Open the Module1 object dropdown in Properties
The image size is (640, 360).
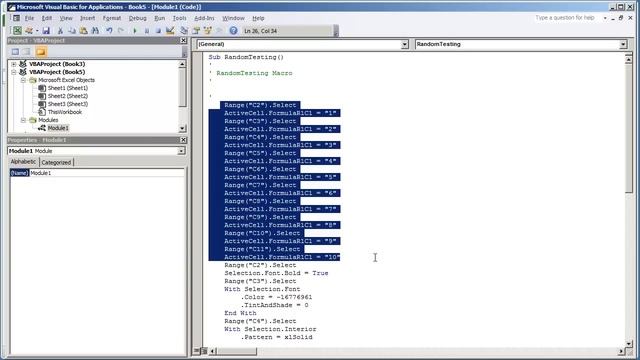click(x=181, y=151)
